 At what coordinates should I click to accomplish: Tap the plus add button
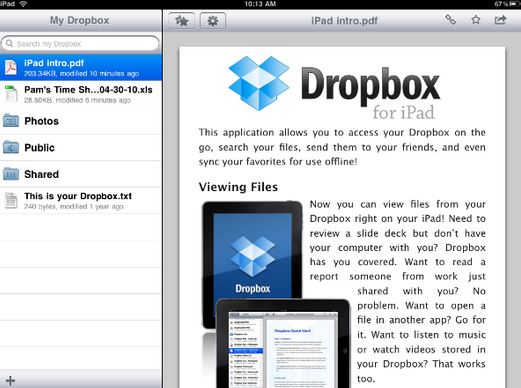[10, 380]
